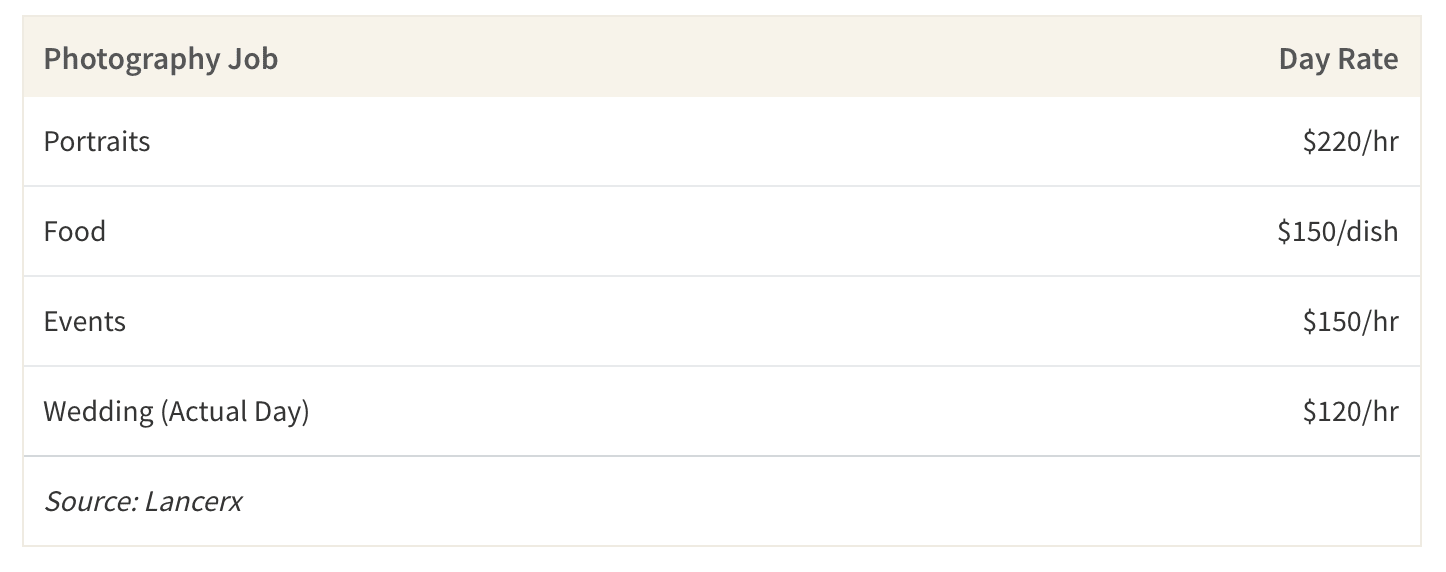Image resolution: width=1446 pixels, height=572 pixels.
Task: Select the Portraits row label
Action: point(97,141)
